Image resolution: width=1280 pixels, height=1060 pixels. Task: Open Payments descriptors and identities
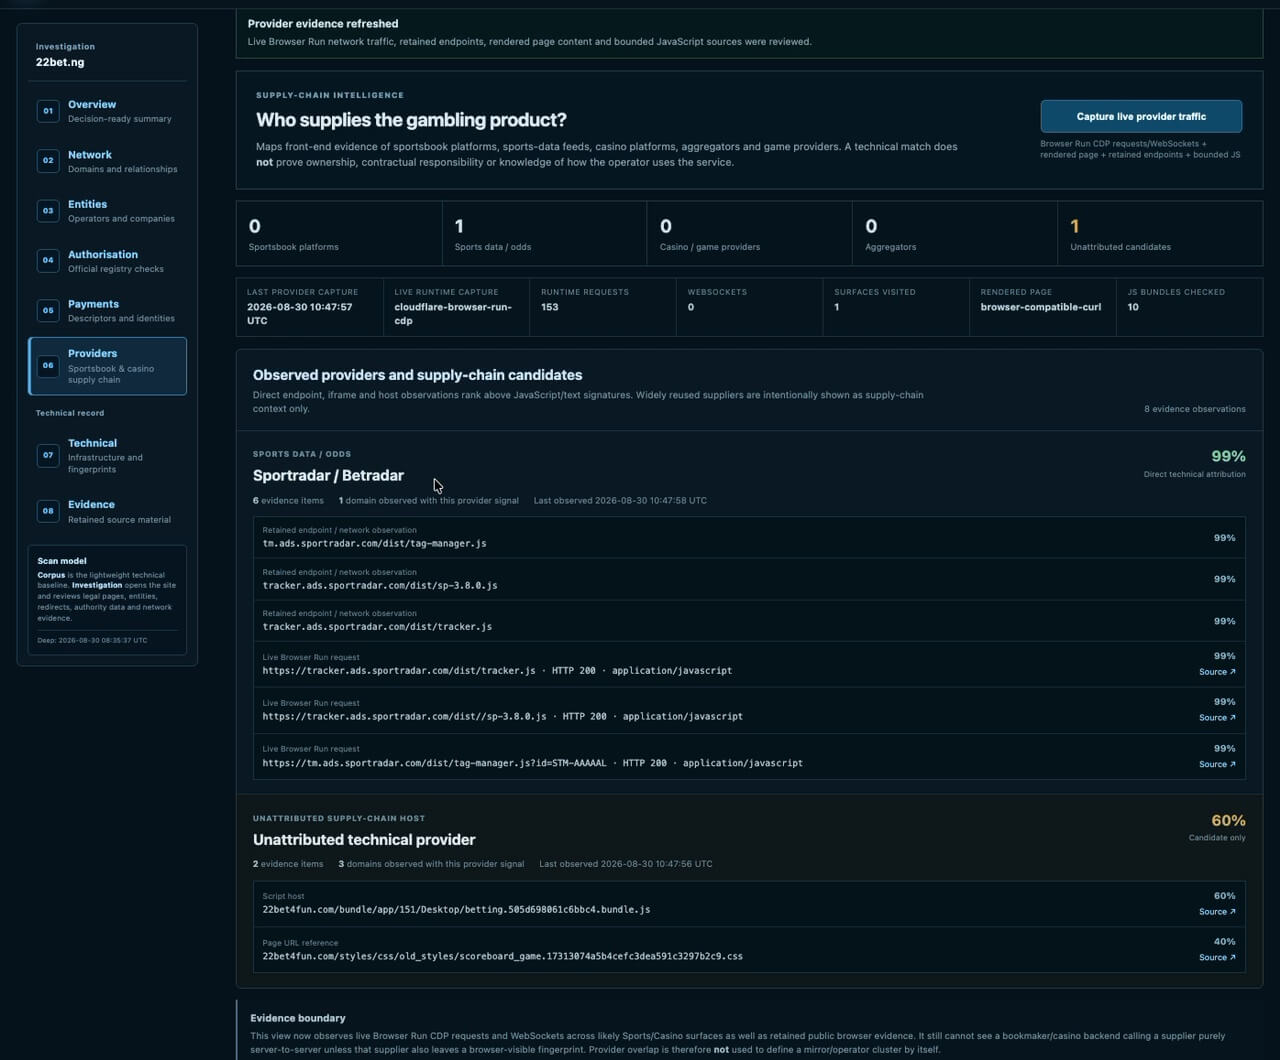[x=107, y=311]
